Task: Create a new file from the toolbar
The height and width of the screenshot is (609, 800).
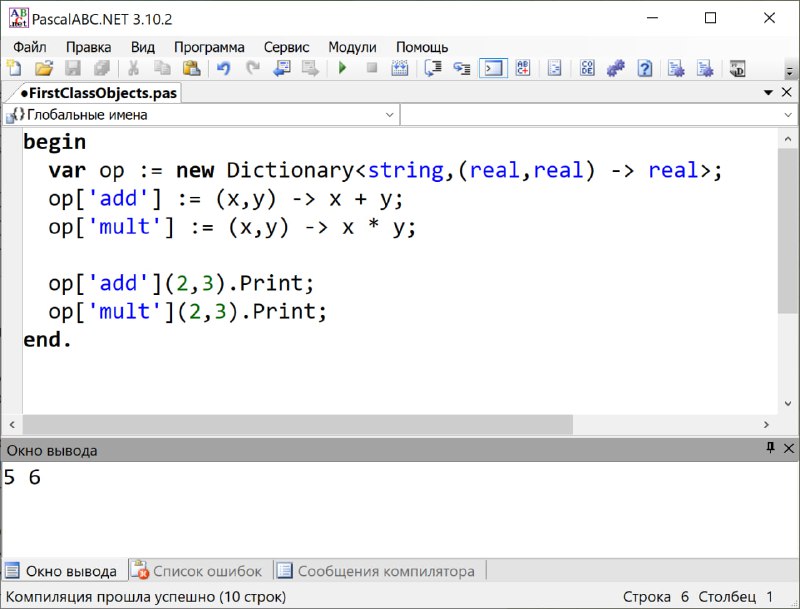Action: 14,68
